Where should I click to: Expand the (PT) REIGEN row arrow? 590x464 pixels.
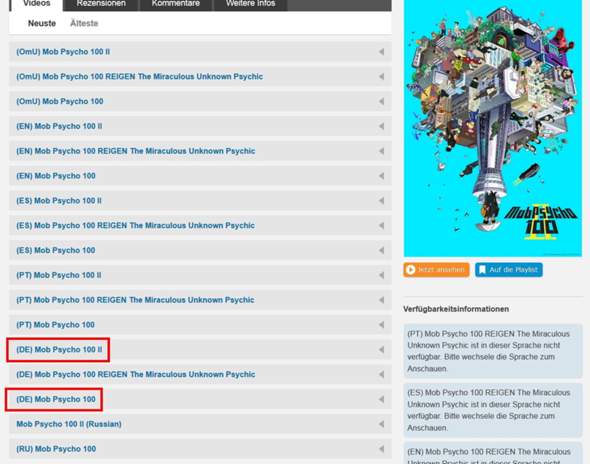pyautogui.click(x=381, y=300)
